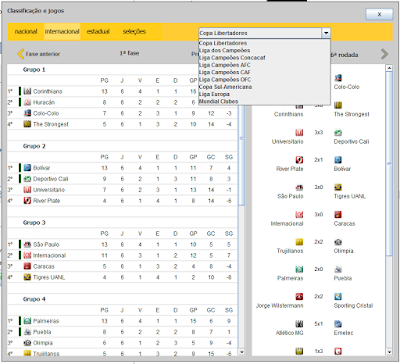This screenshot has height=364, width=400.
Task: Click the São Paulo crest in Grupo 3
Action: 27,244
